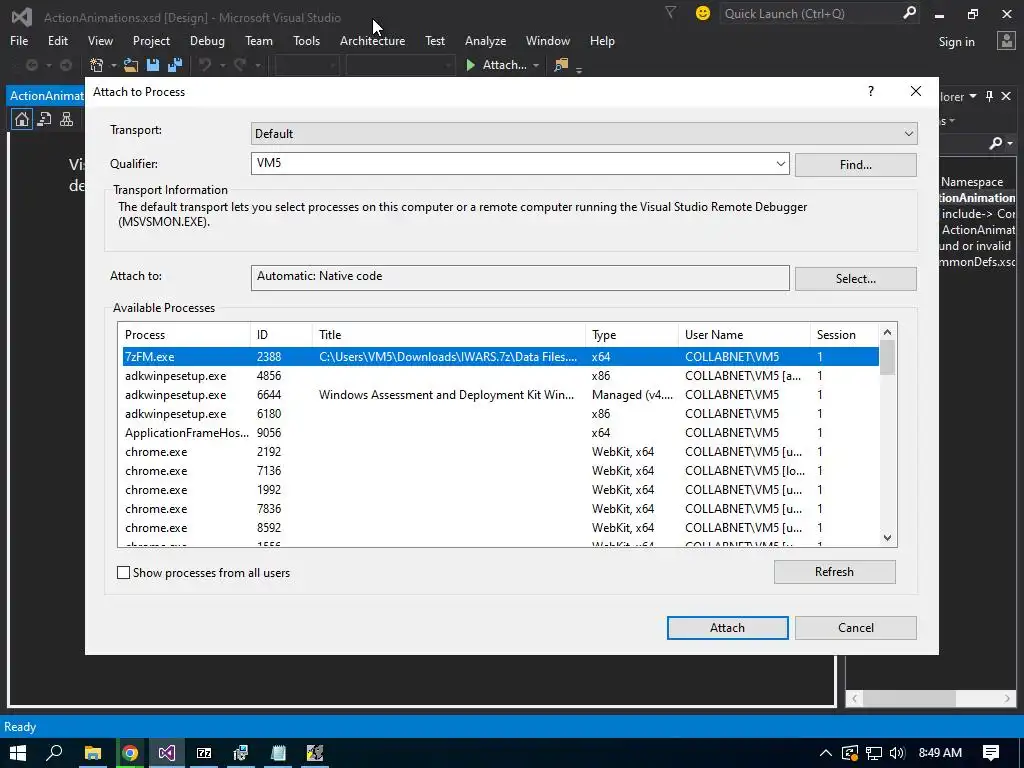This screenshot has height=768, width=1024.
Task: Click the Refresh button
Action: coord(835,572)
